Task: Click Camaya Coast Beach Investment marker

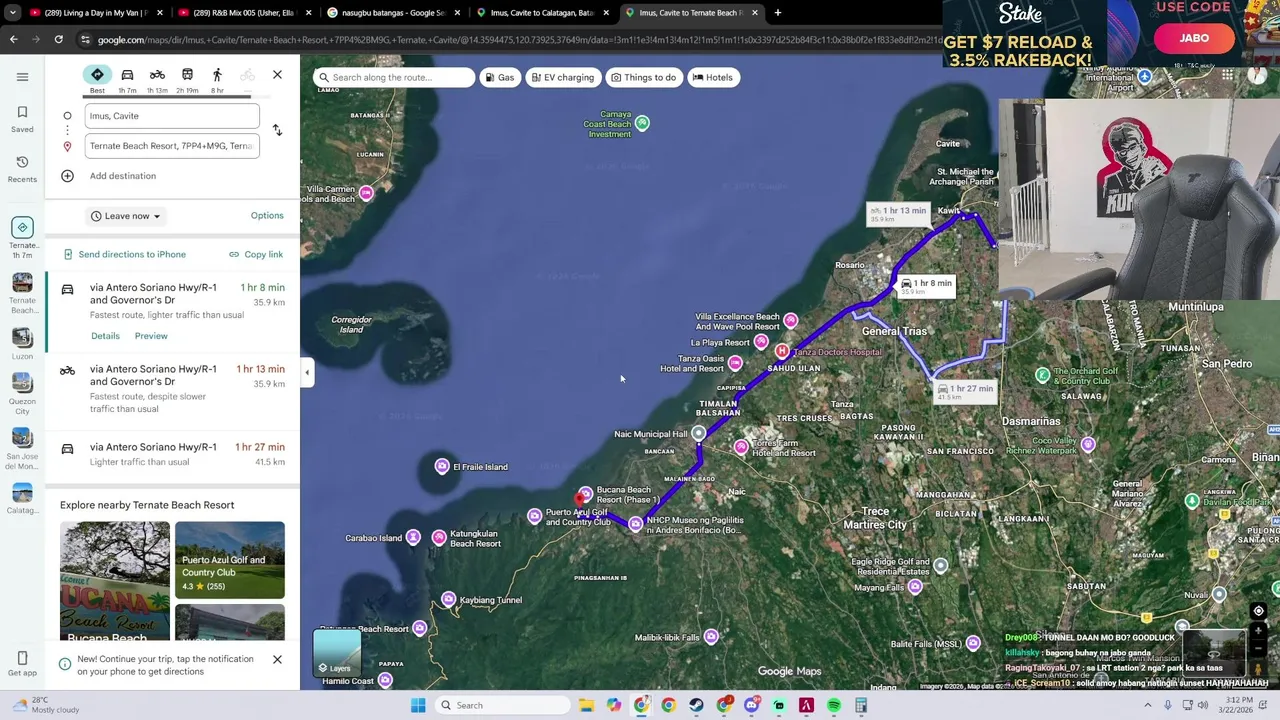Action: [x=642, y=123]
